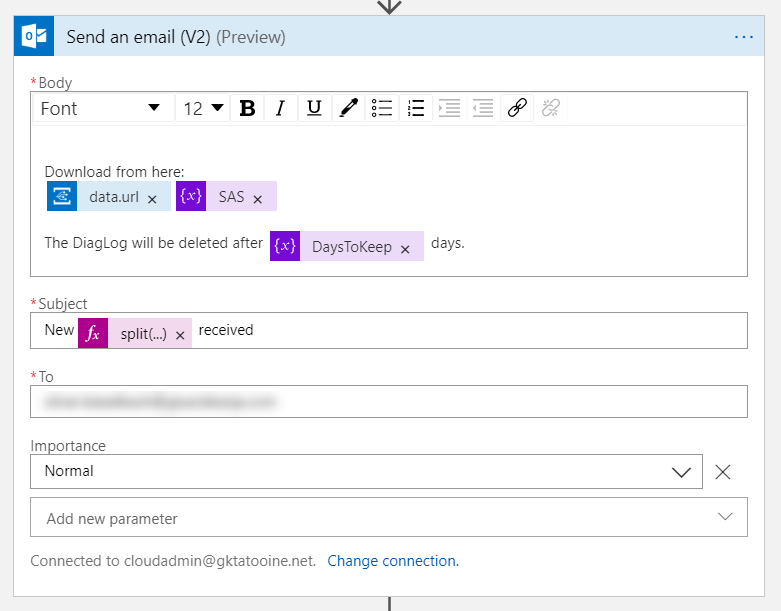Remove the data.url token
This screenshot has height=611, width=781.
(x=152, y=199)
